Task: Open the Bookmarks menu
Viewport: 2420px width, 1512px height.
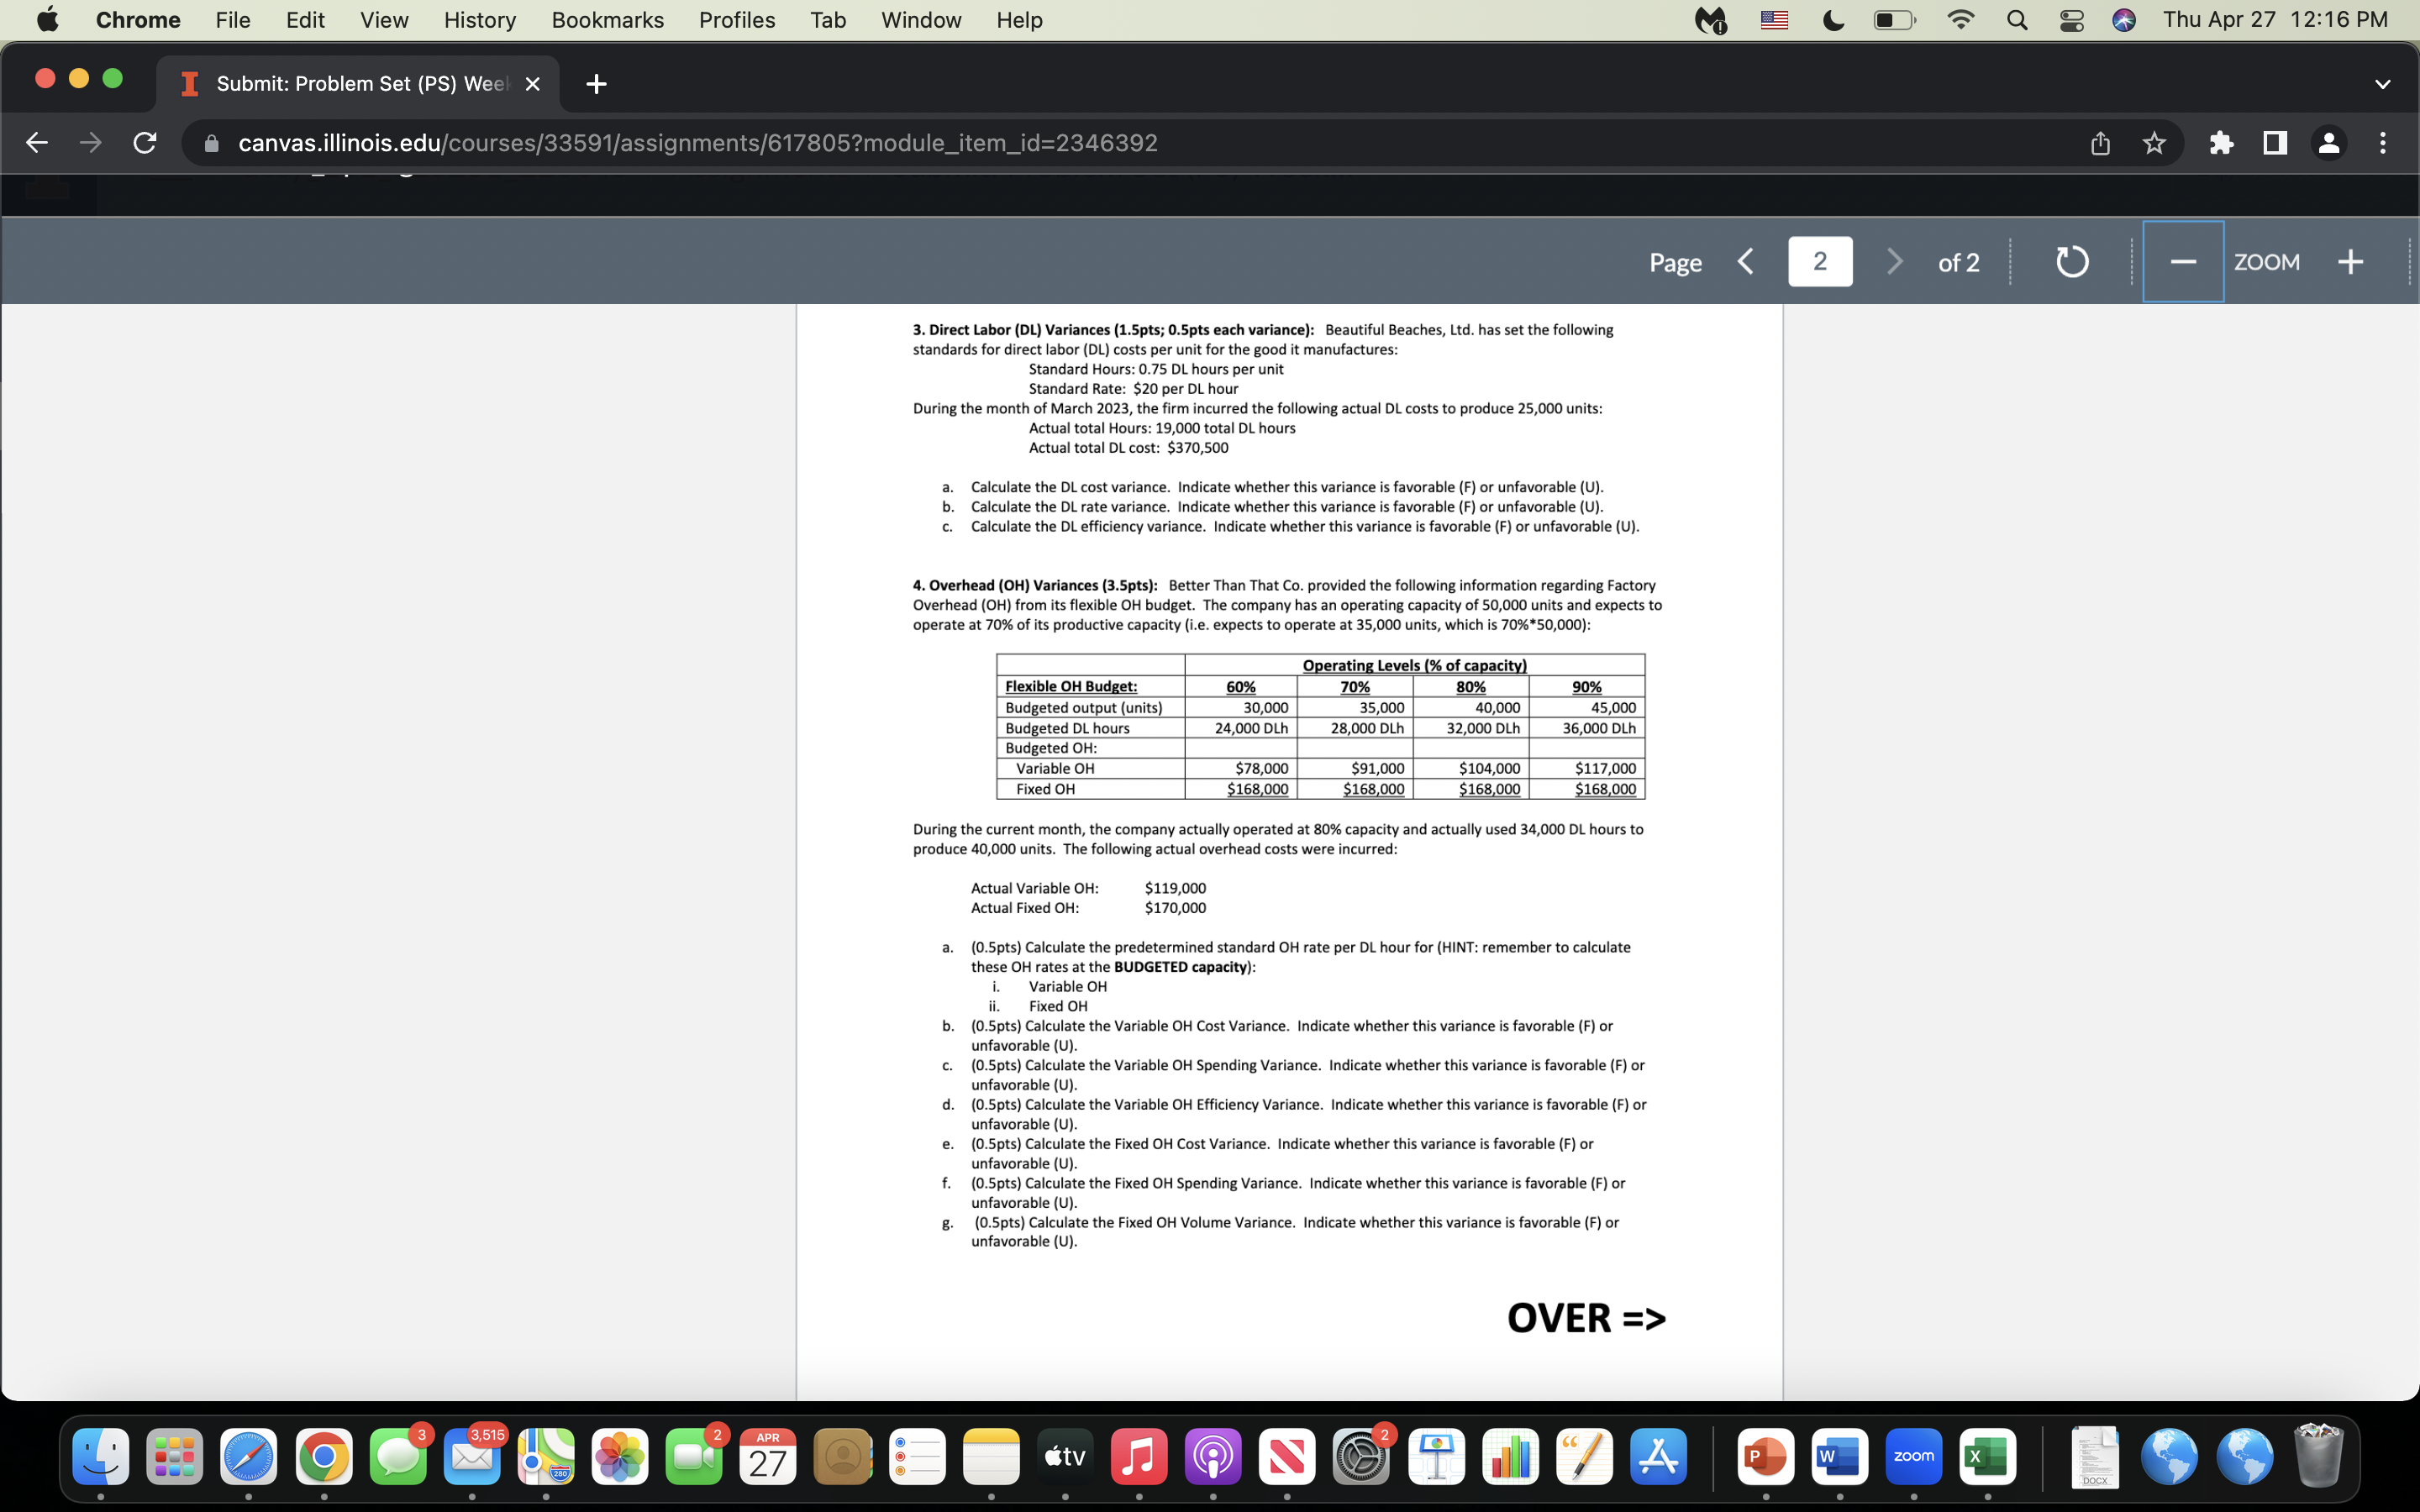Action: [x=608, y=19]
